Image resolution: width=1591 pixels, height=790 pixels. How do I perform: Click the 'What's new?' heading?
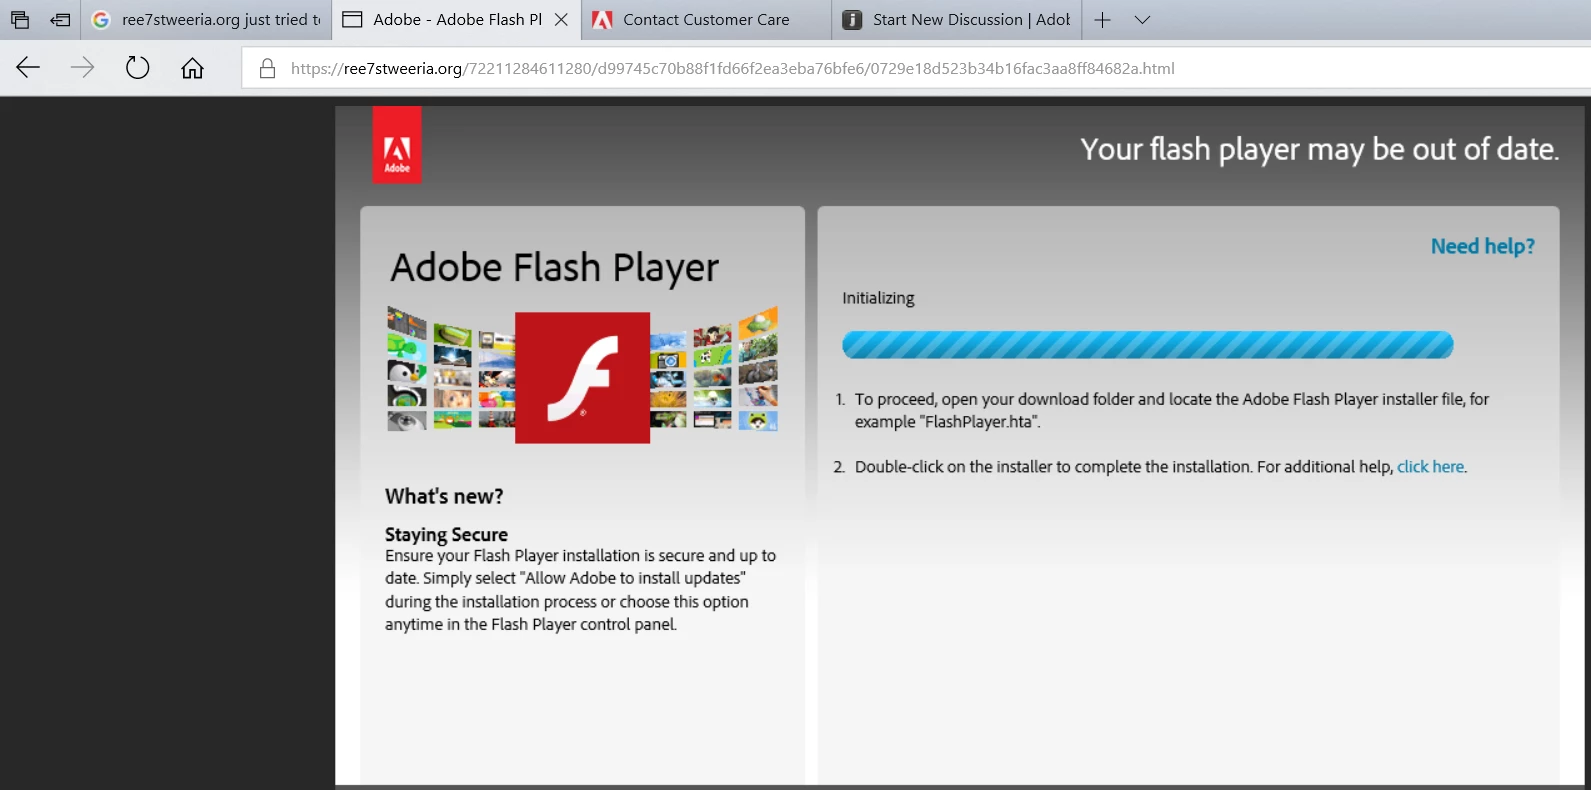444,496
